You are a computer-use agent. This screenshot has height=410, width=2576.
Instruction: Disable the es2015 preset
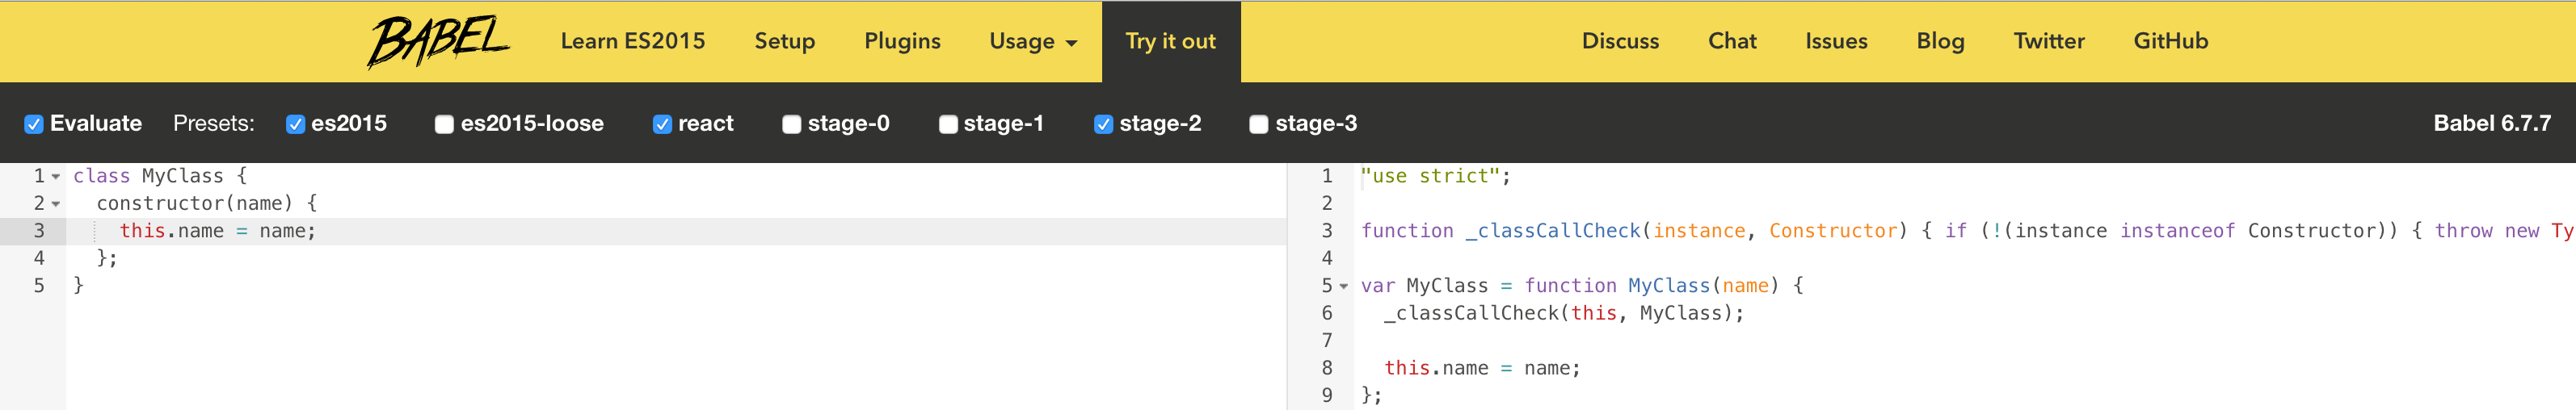point(295,124)
